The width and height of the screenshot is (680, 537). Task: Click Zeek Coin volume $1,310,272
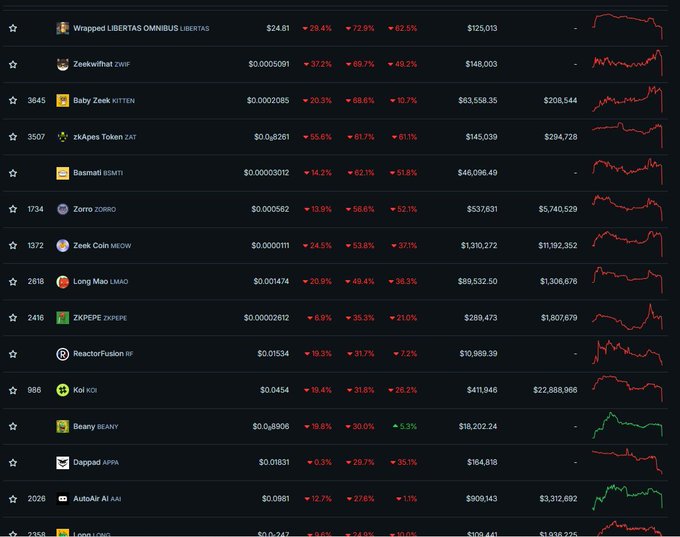coord(479,246)
